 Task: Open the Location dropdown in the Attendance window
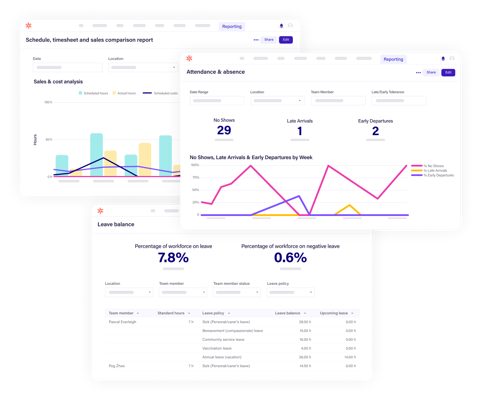[x=277, y=100]
